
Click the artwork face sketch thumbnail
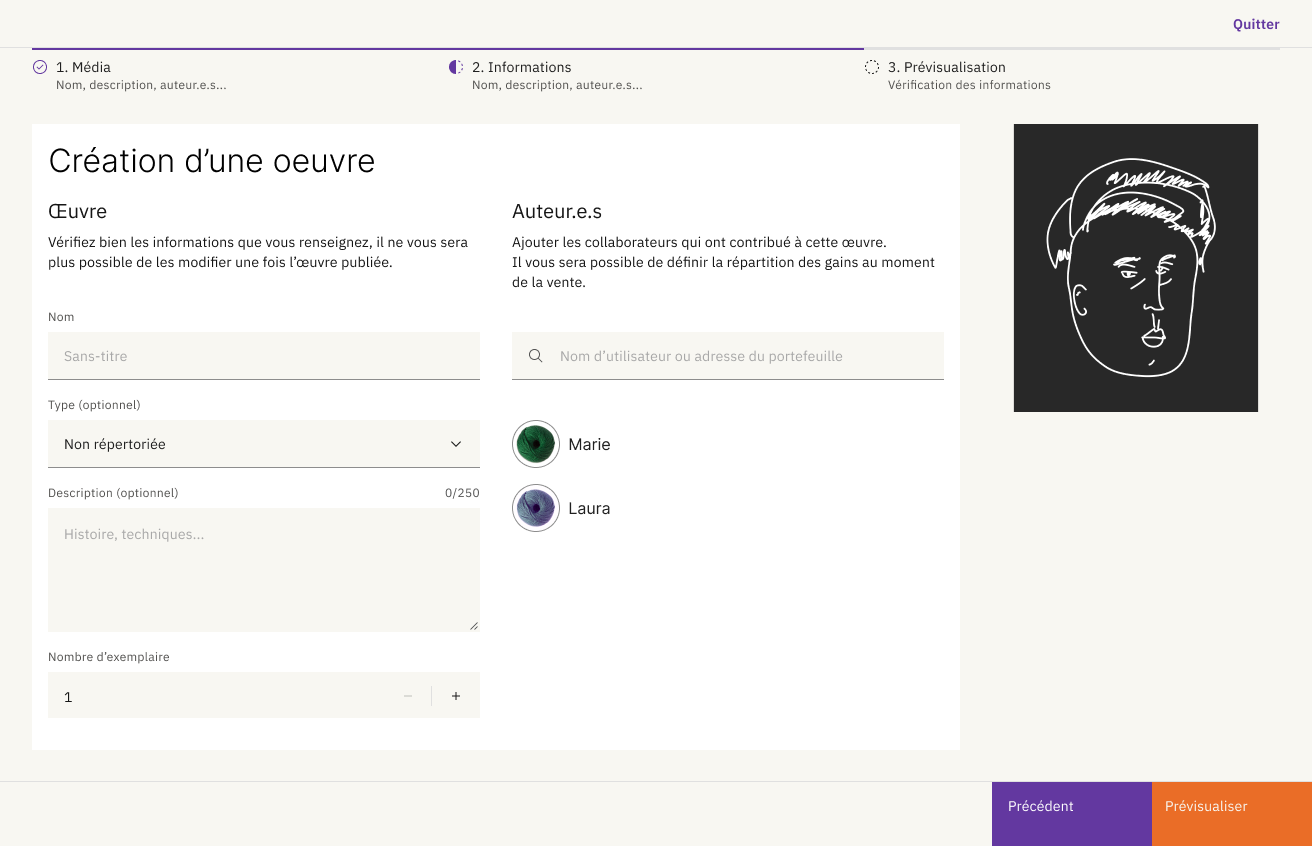coord(1136,267)
